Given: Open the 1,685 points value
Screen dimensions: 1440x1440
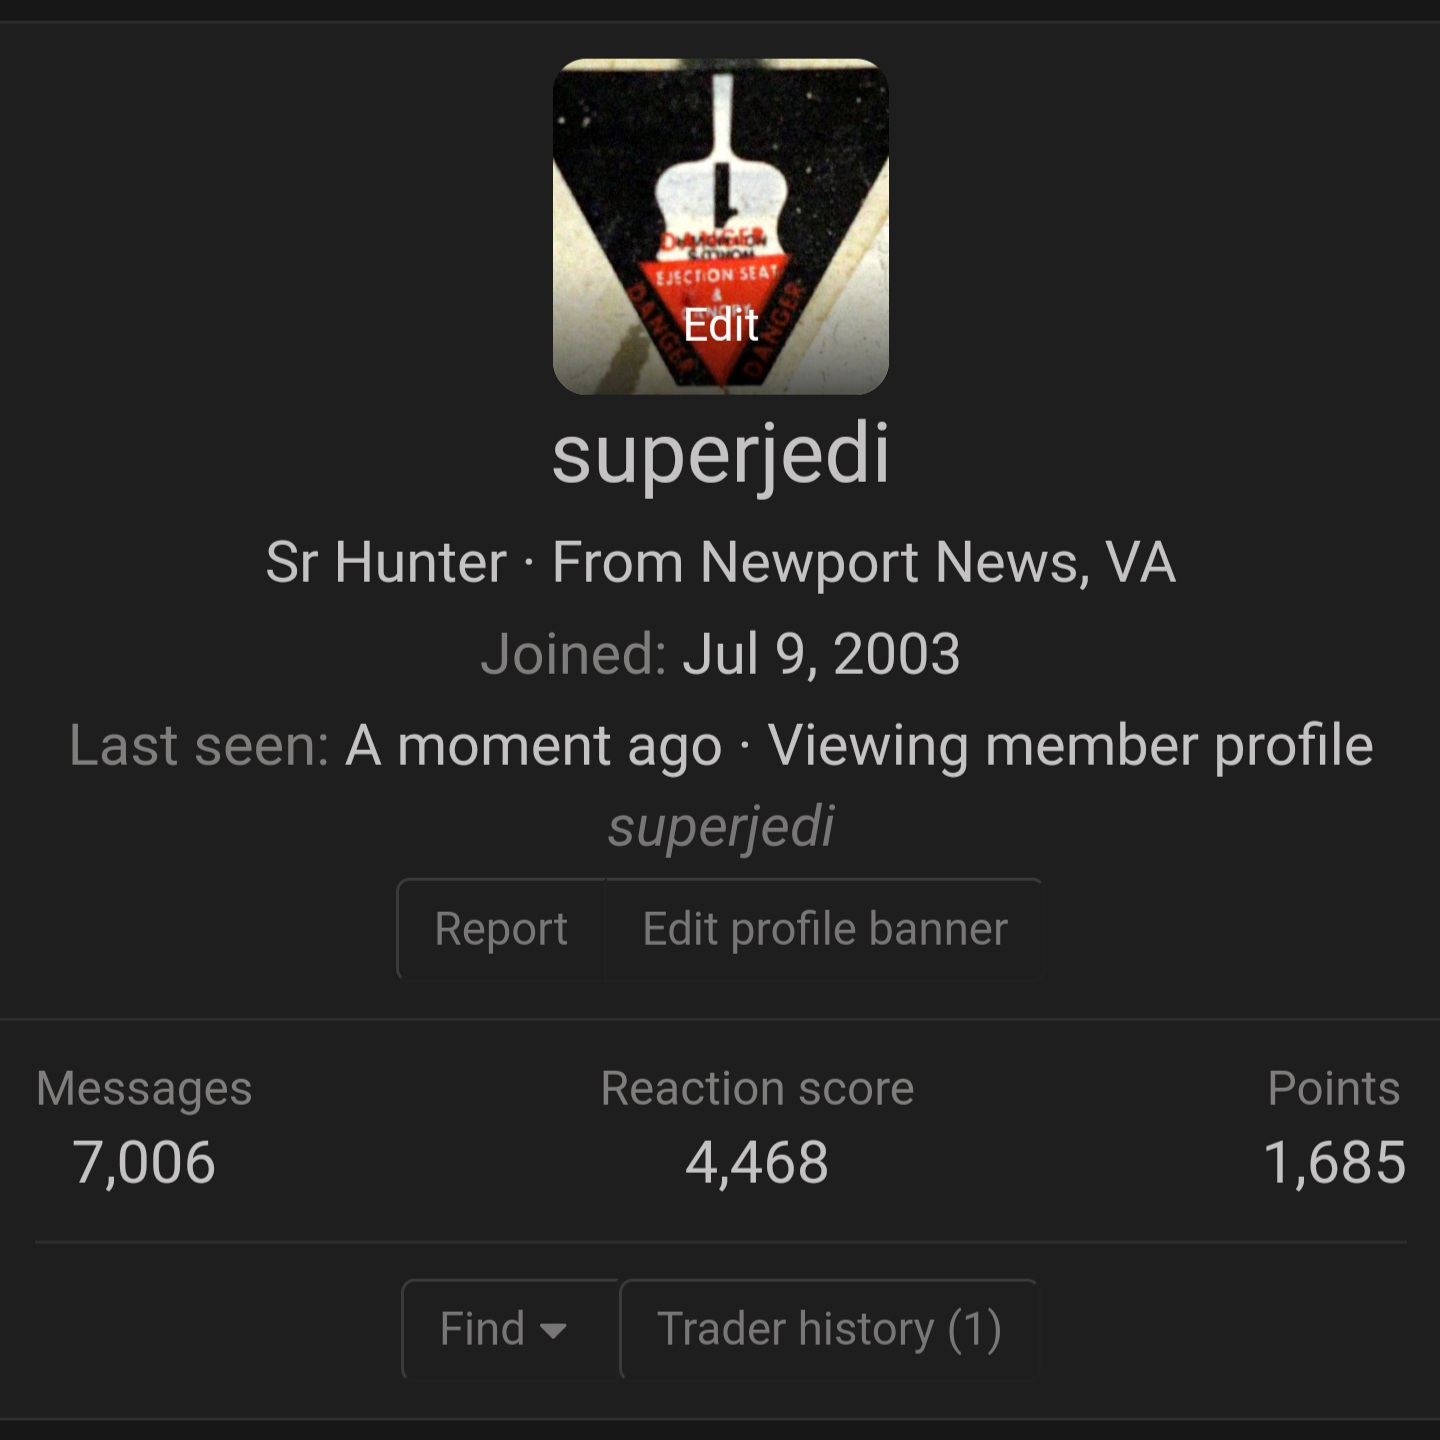Looking at the screenshot, I should (1334, 1162).
